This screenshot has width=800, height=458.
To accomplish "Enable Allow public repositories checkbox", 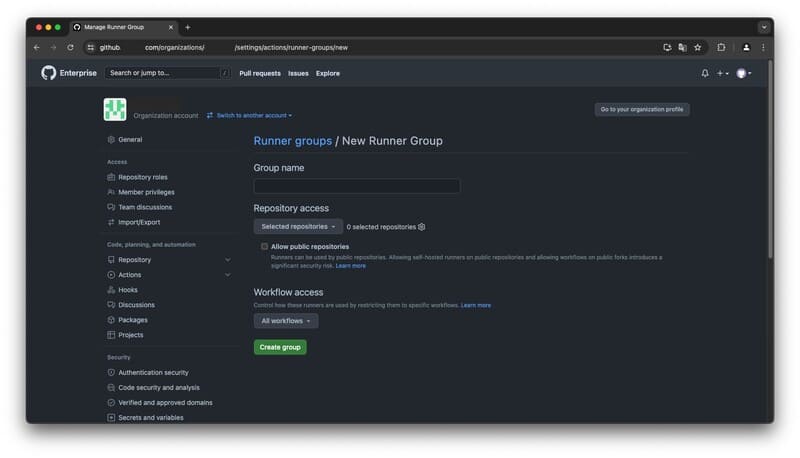I will click(x=265, y=246).
